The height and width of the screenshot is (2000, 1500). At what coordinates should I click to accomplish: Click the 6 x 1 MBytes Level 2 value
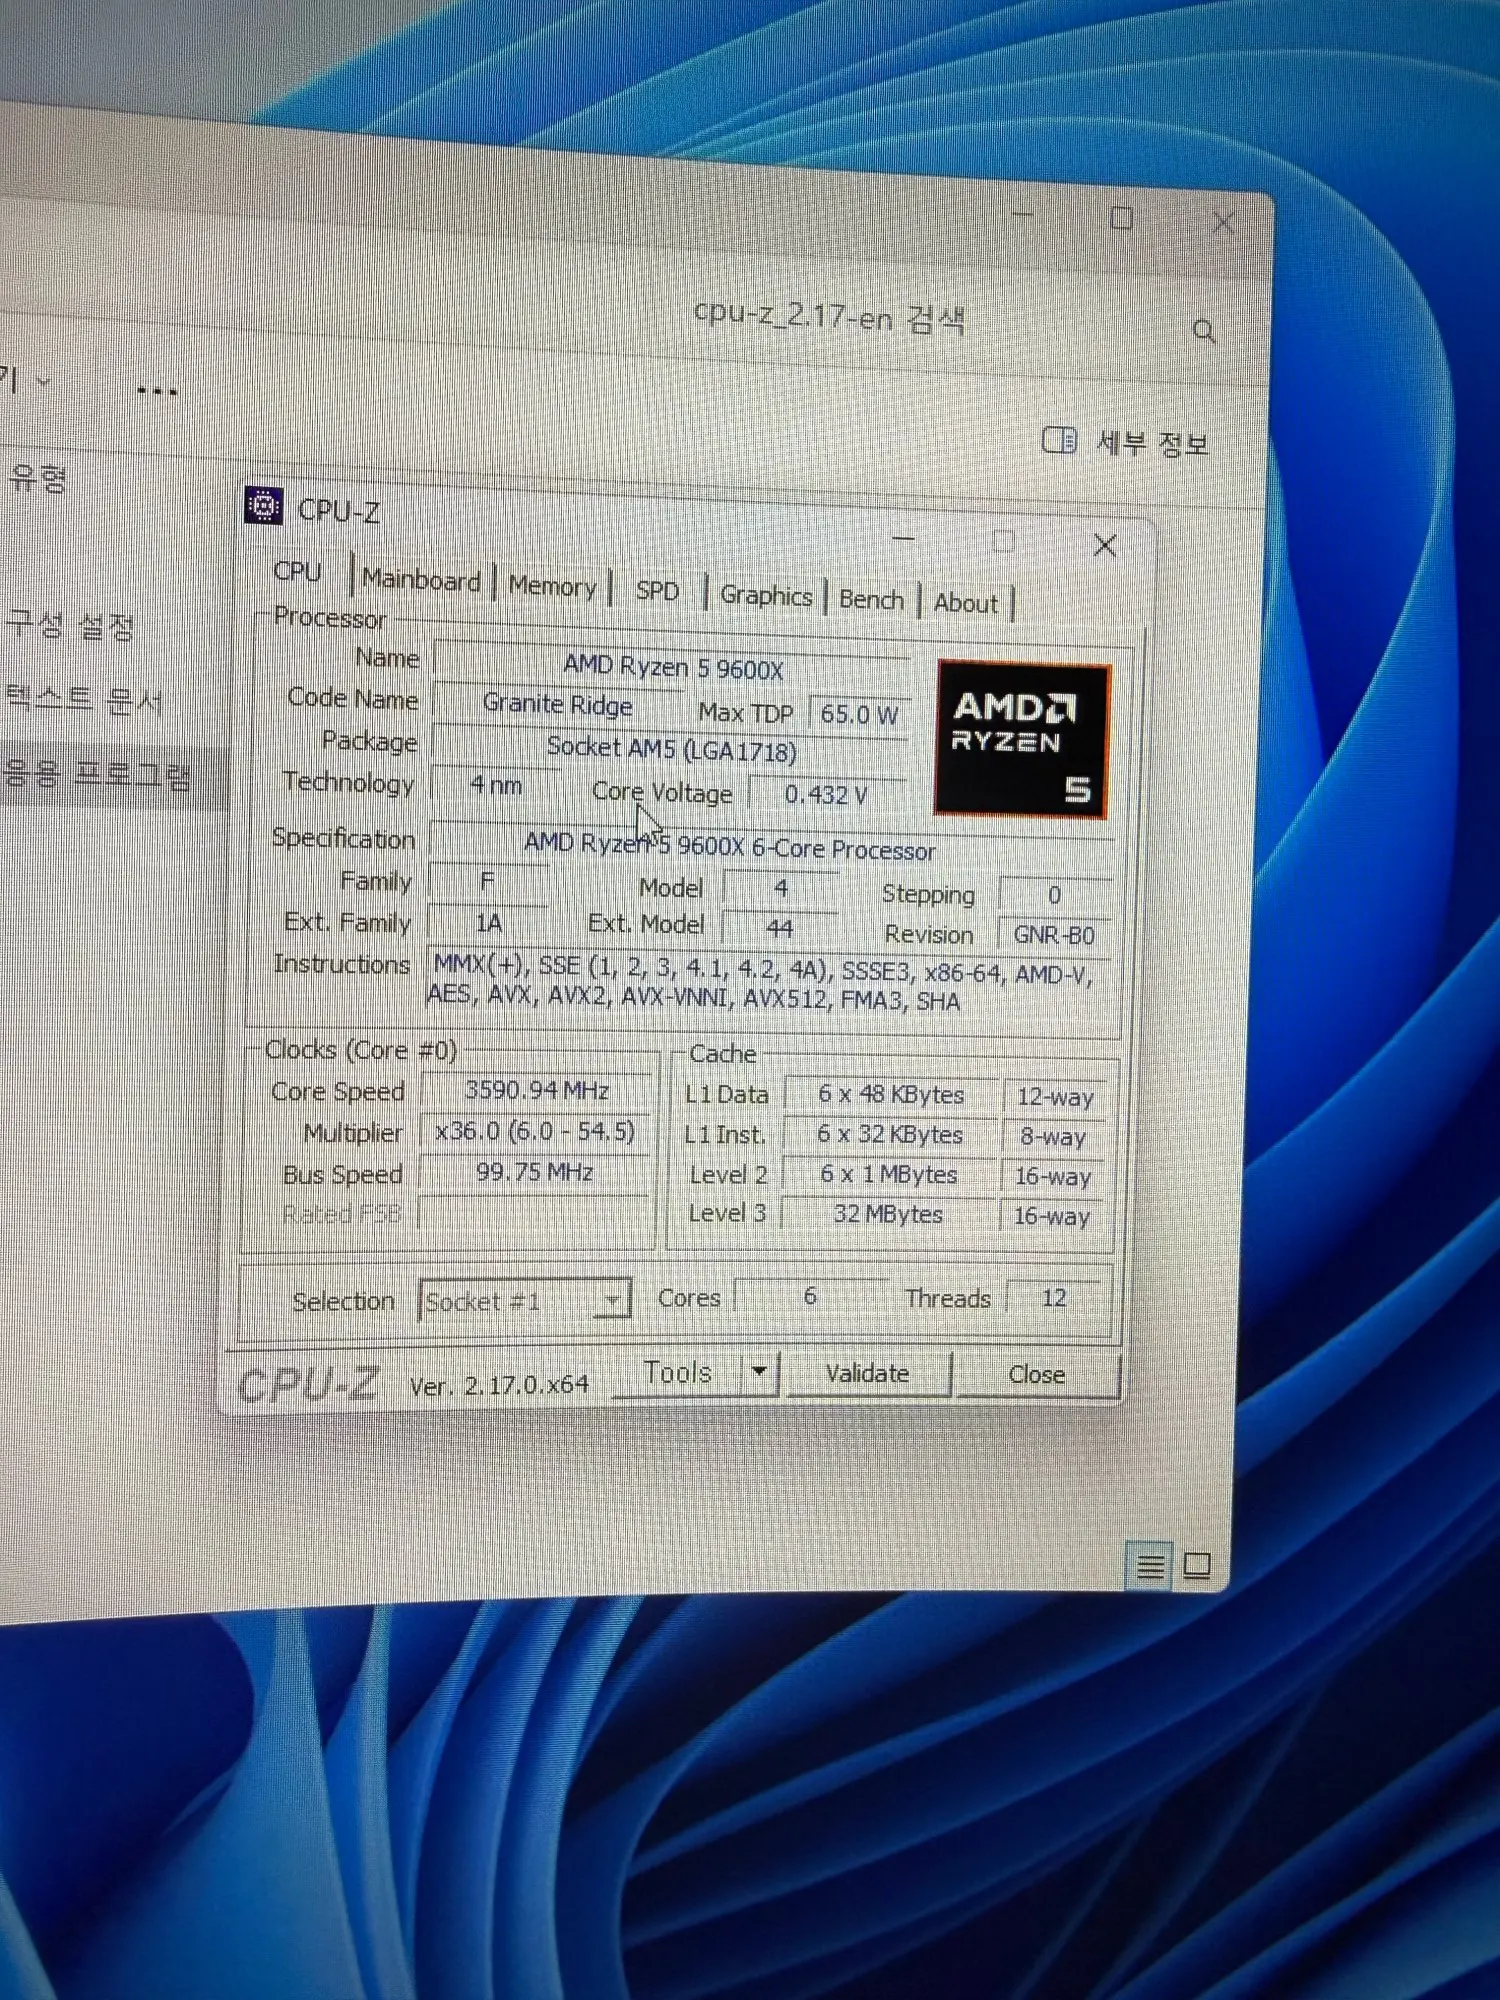889,1174
